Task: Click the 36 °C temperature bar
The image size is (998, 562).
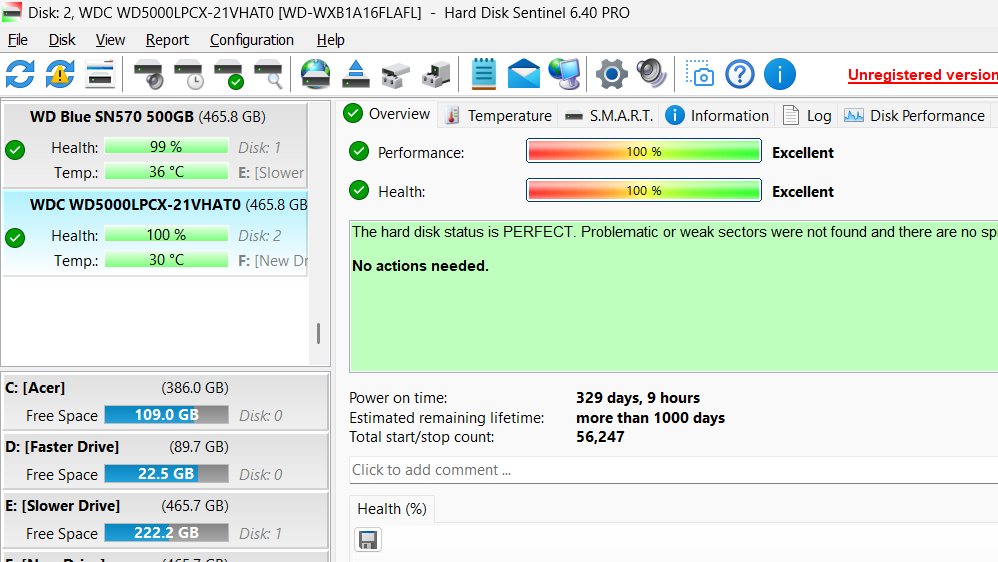Action: (166, 172)
